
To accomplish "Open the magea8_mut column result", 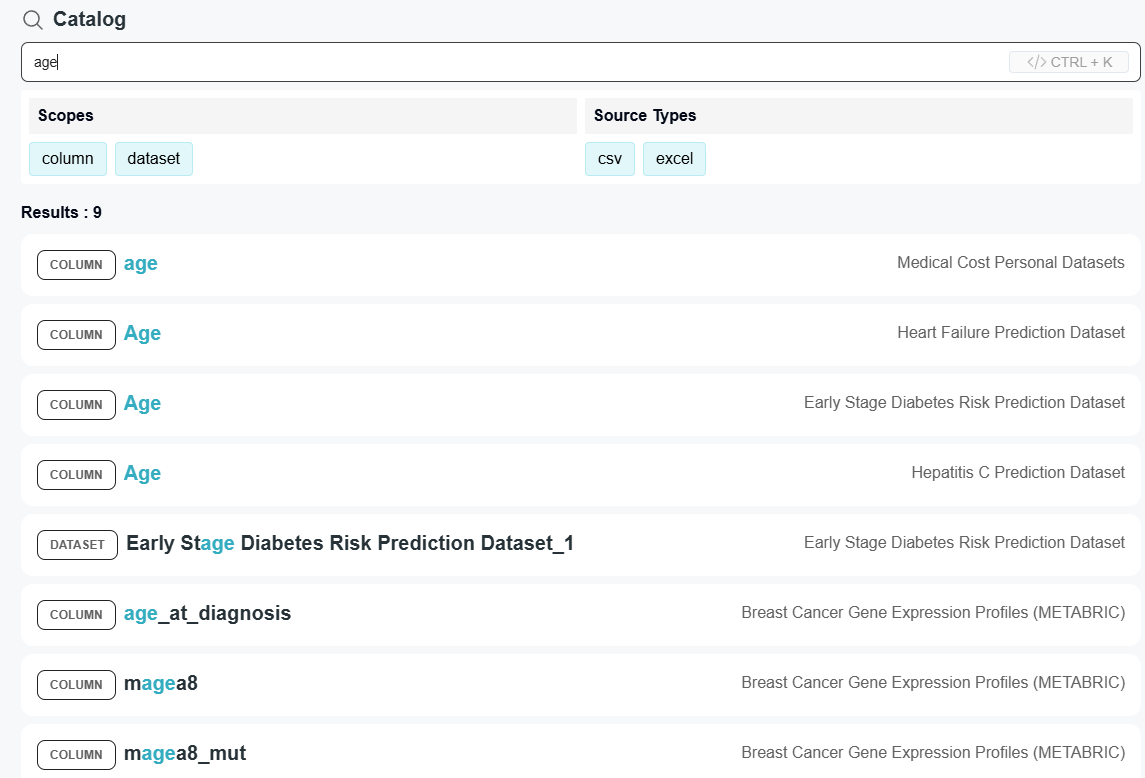I will click(185, 754).
